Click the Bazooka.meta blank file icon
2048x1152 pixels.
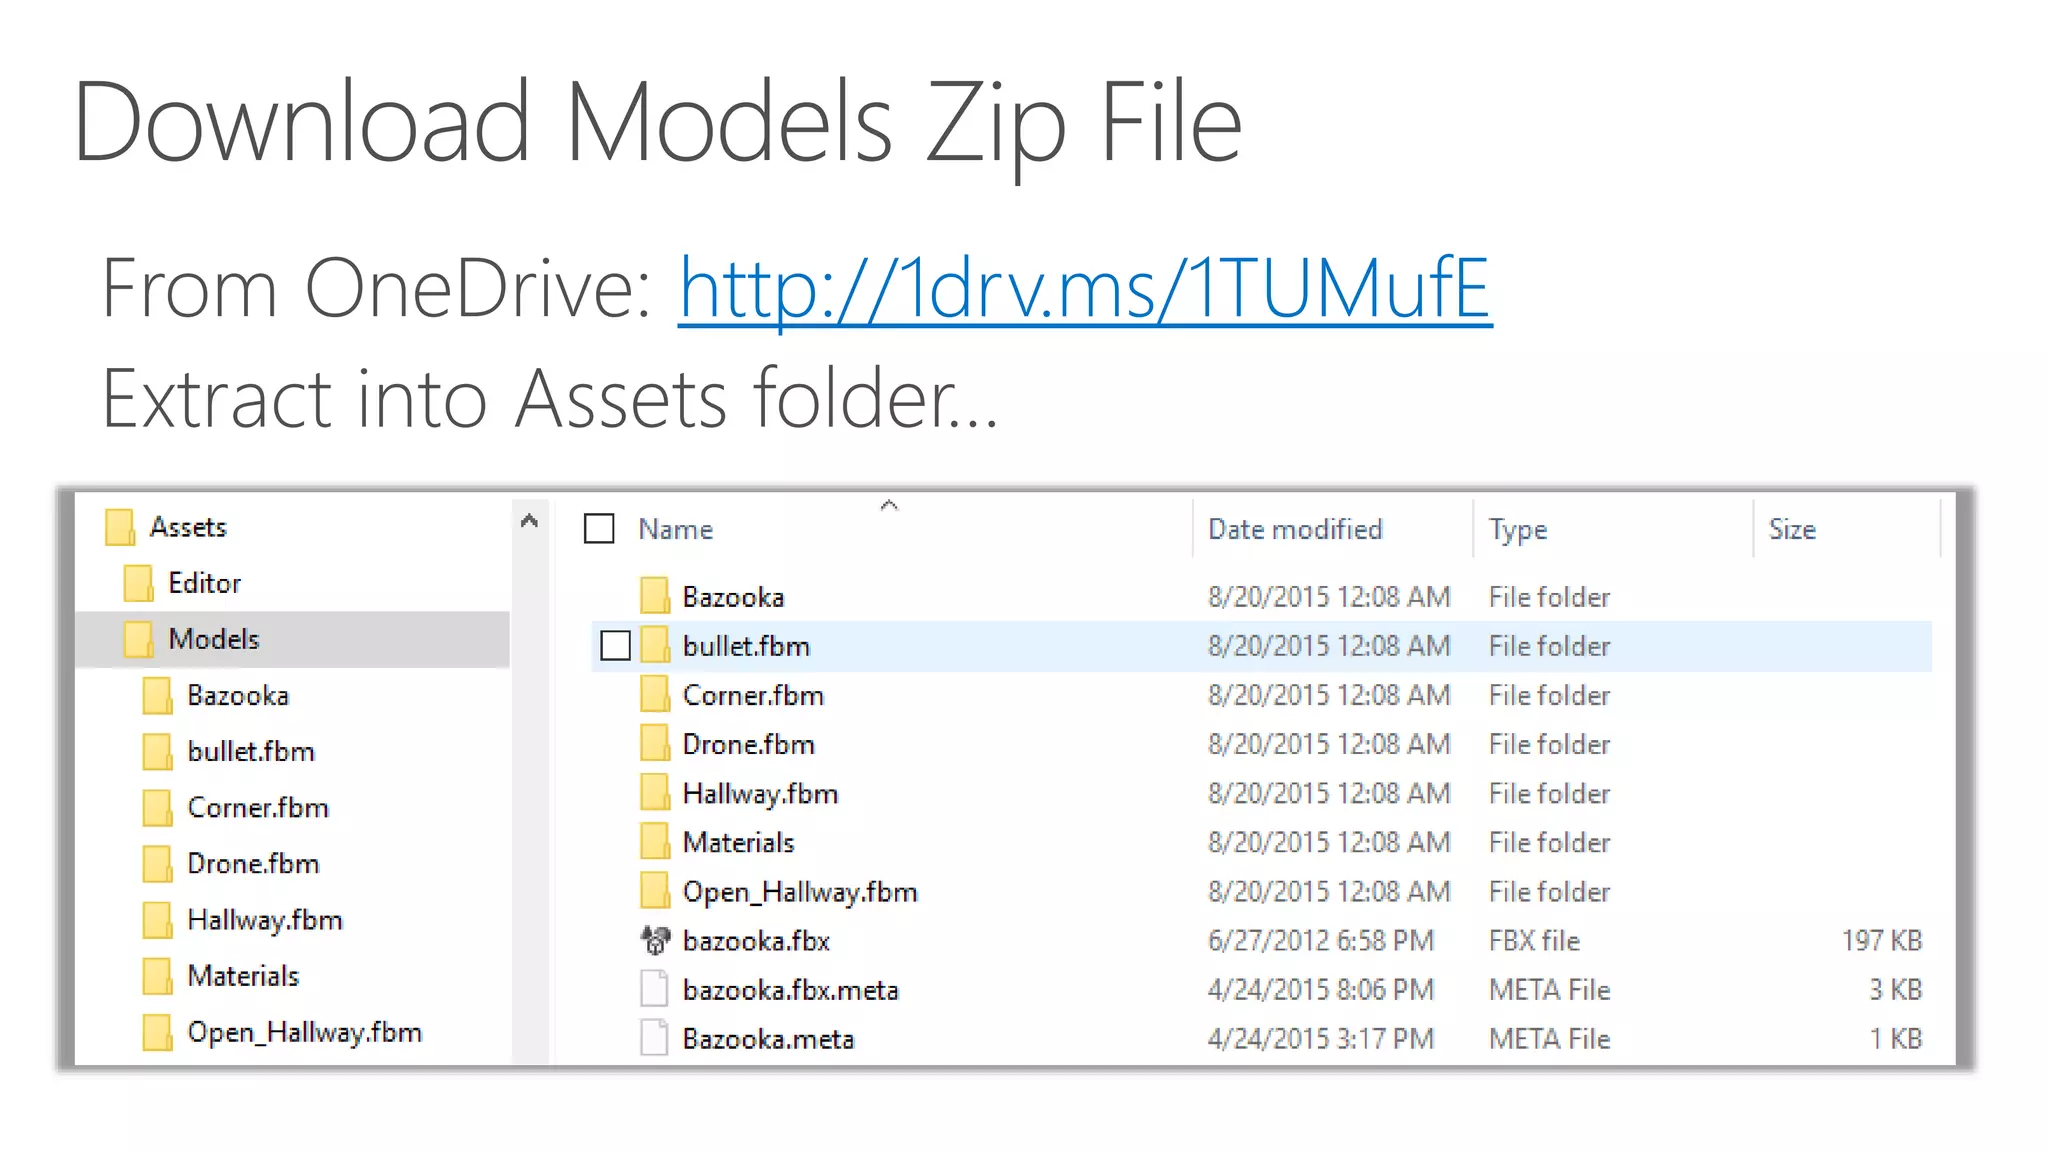[x=654, y=1038]
